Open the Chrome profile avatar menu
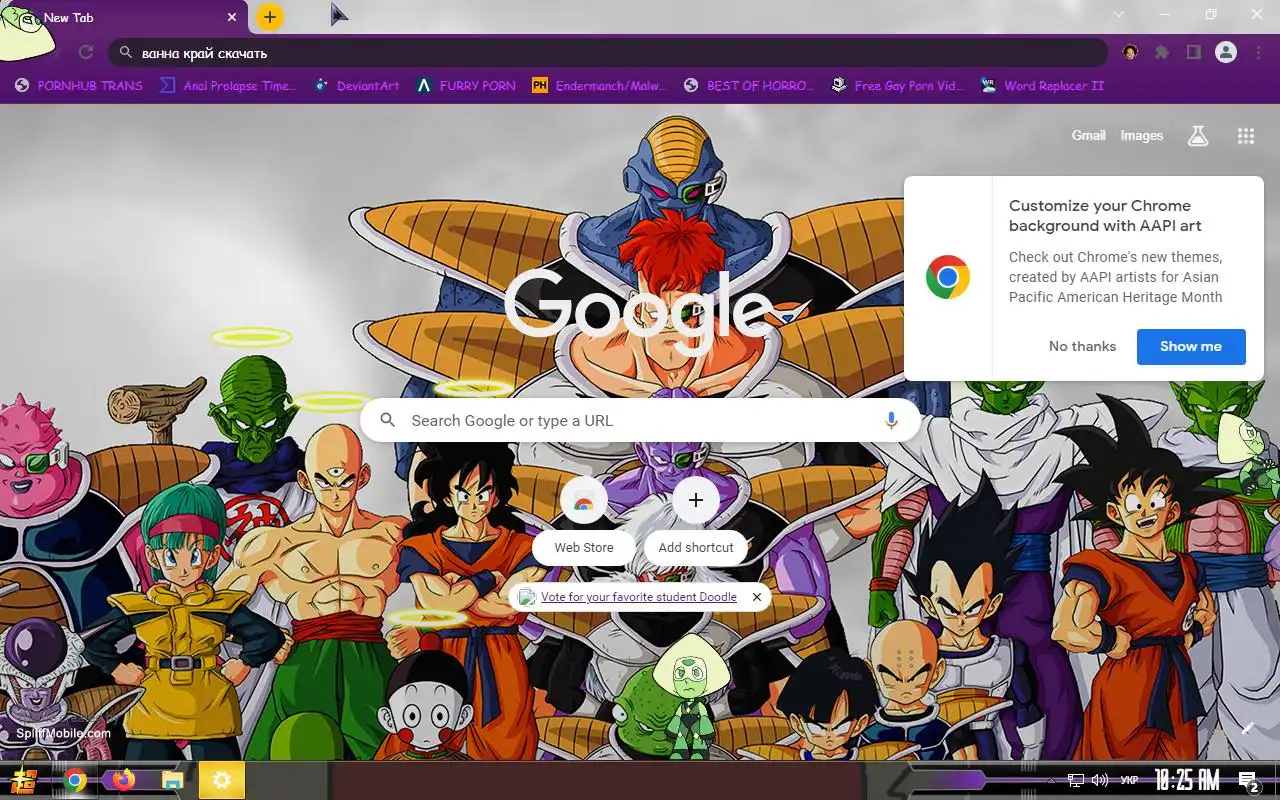The height and width of the screenshot is (800, 1280). (x=1226, y=52)
